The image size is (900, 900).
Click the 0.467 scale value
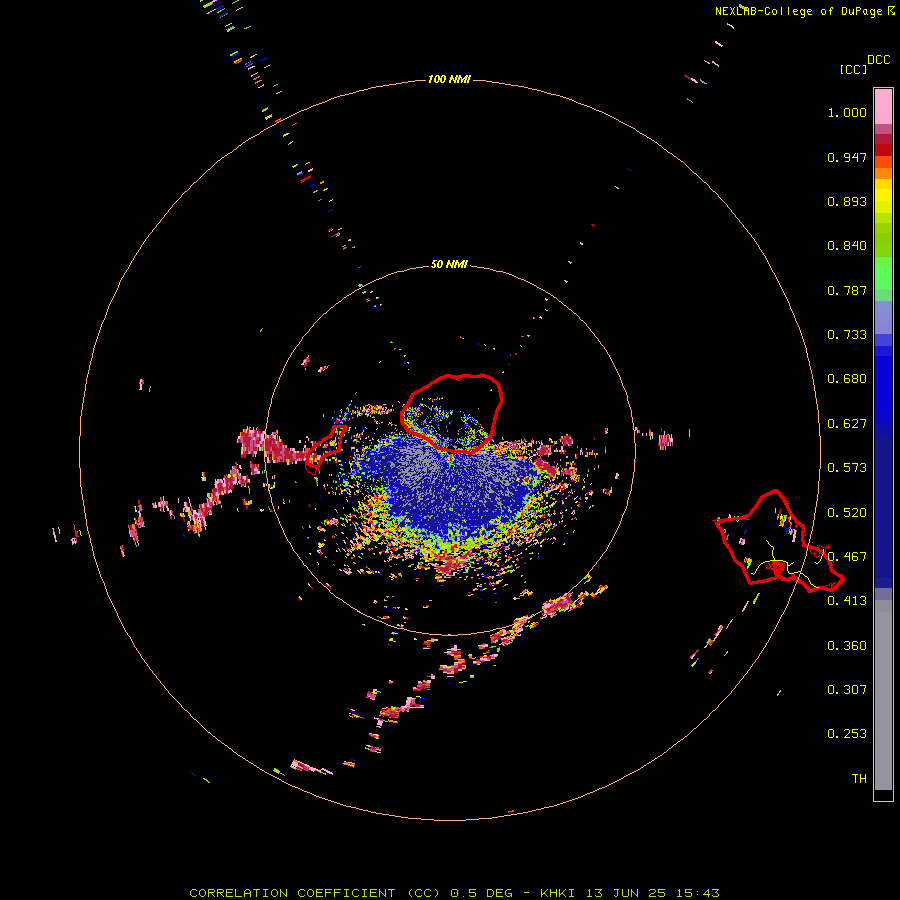click(x=847, y=557)
